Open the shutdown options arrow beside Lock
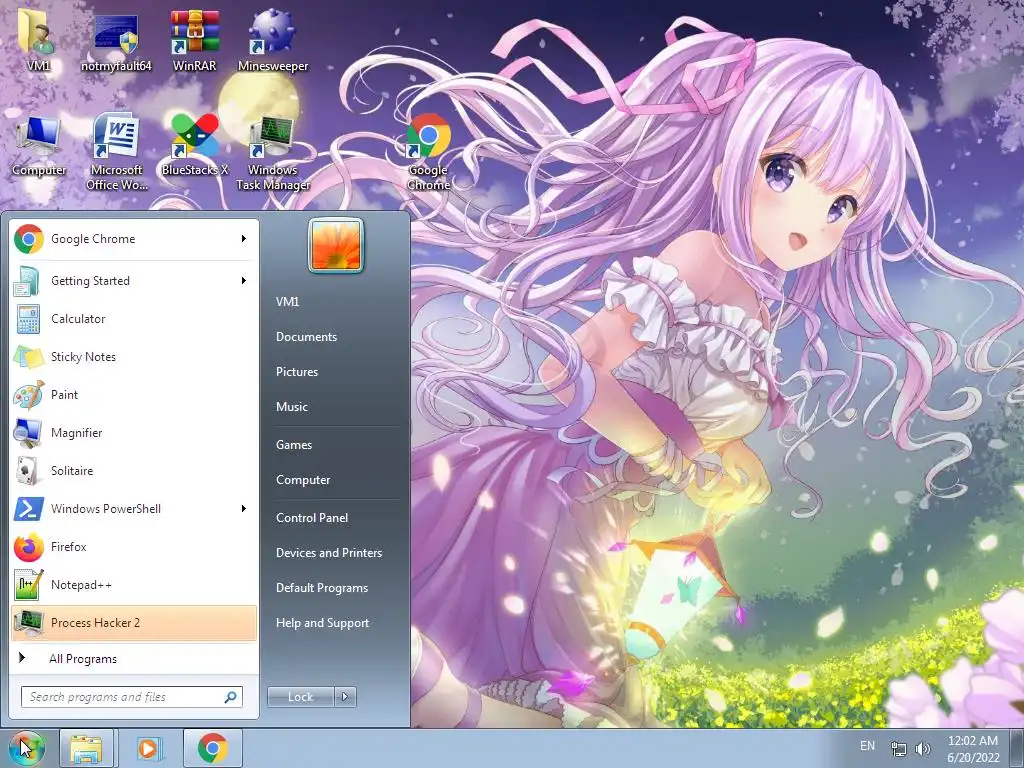The height and width of the screenshot is (768, 1024). [345, 697]
